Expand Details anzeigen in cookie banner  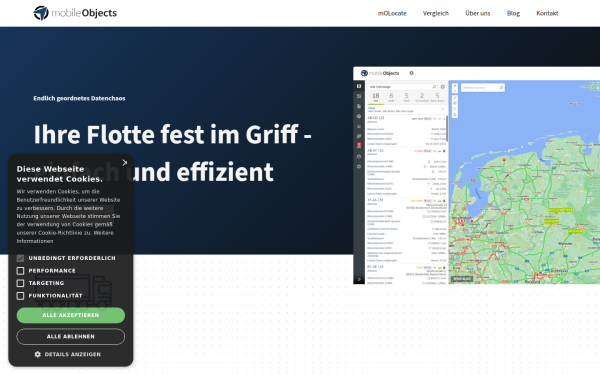tap(68, 354)
